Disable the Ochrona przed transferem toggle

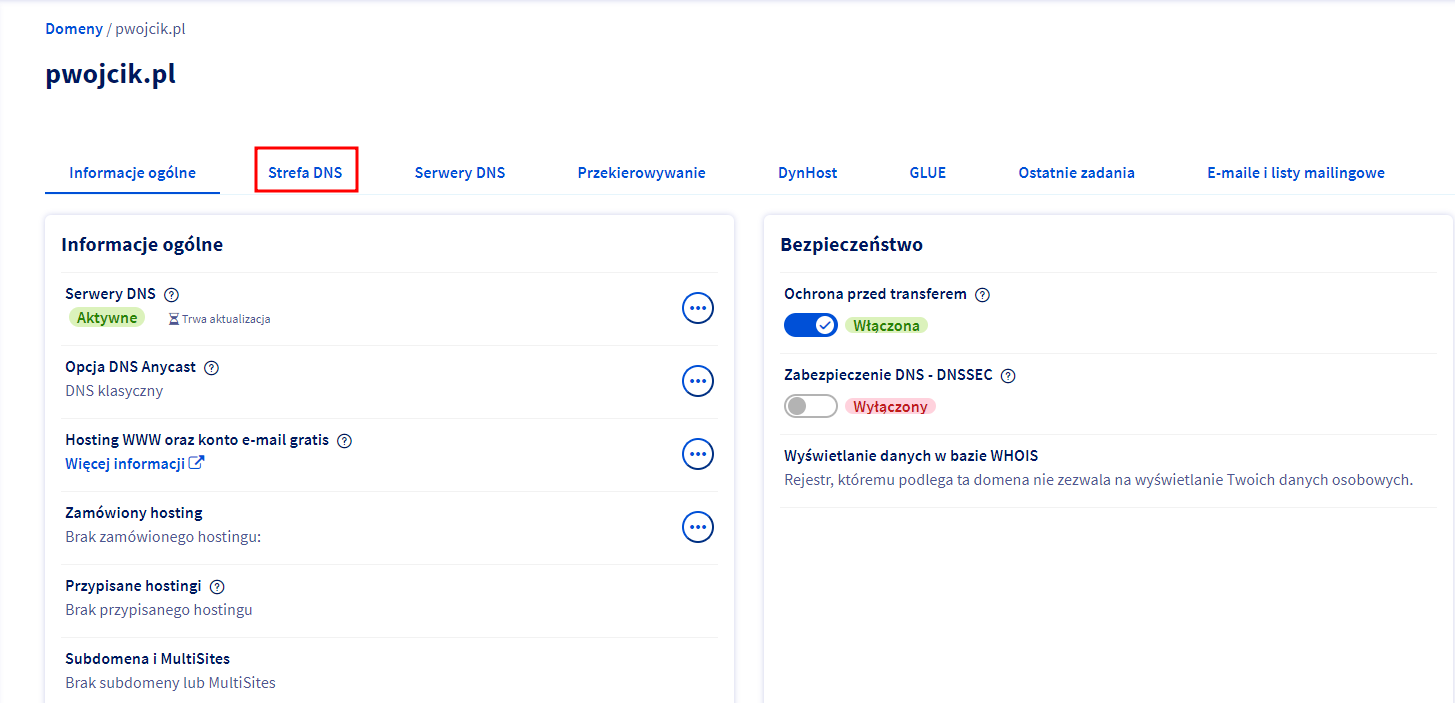coord(810,325)
